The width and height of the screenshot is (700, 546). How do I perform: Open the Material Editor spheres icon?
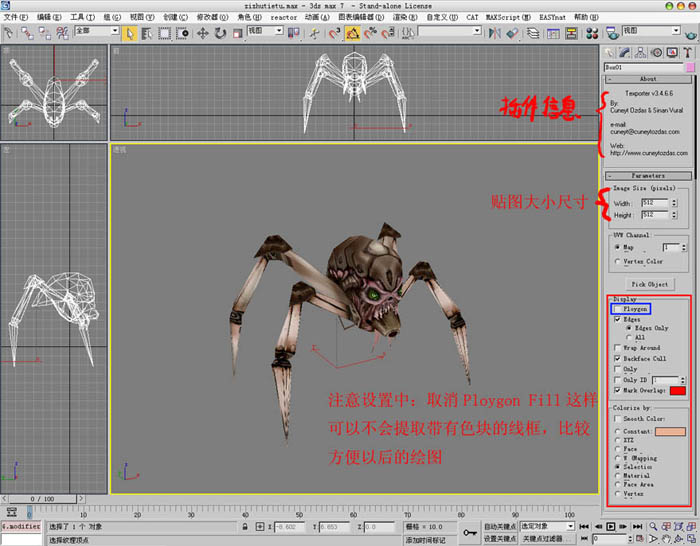click(592, 33)
